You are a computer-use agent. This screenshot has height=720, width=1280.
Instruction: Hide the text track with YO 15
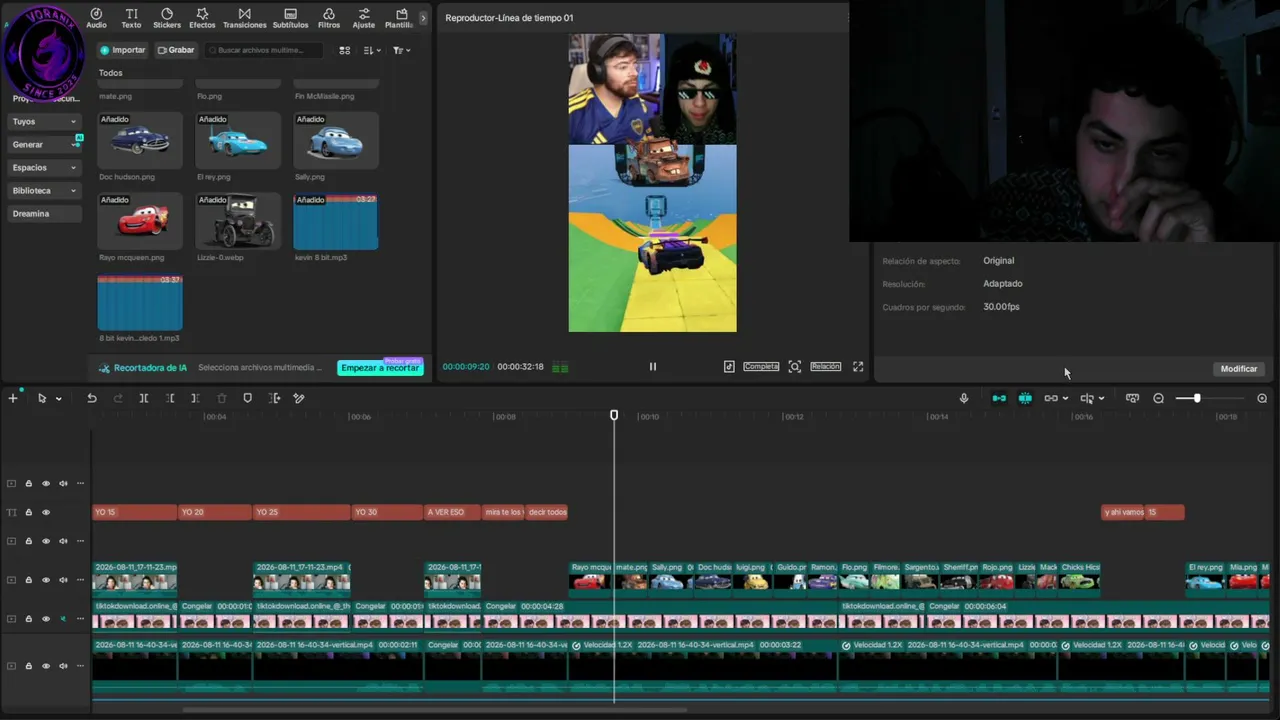click(x=46, y=512)
